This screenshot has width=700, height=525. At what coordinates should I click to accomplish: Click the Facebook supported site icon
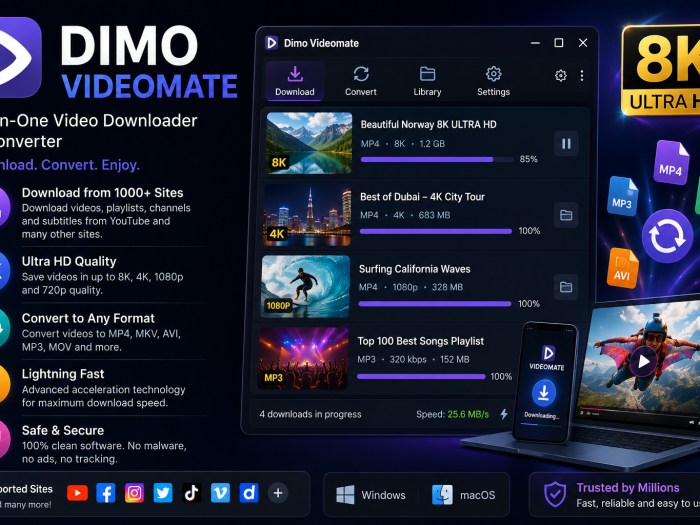point(106,493)
